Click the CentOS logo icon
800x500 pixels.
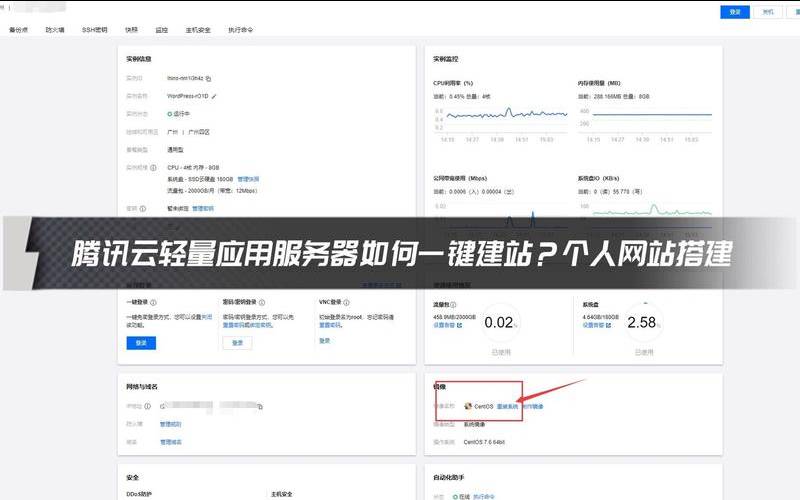point(468,406)
